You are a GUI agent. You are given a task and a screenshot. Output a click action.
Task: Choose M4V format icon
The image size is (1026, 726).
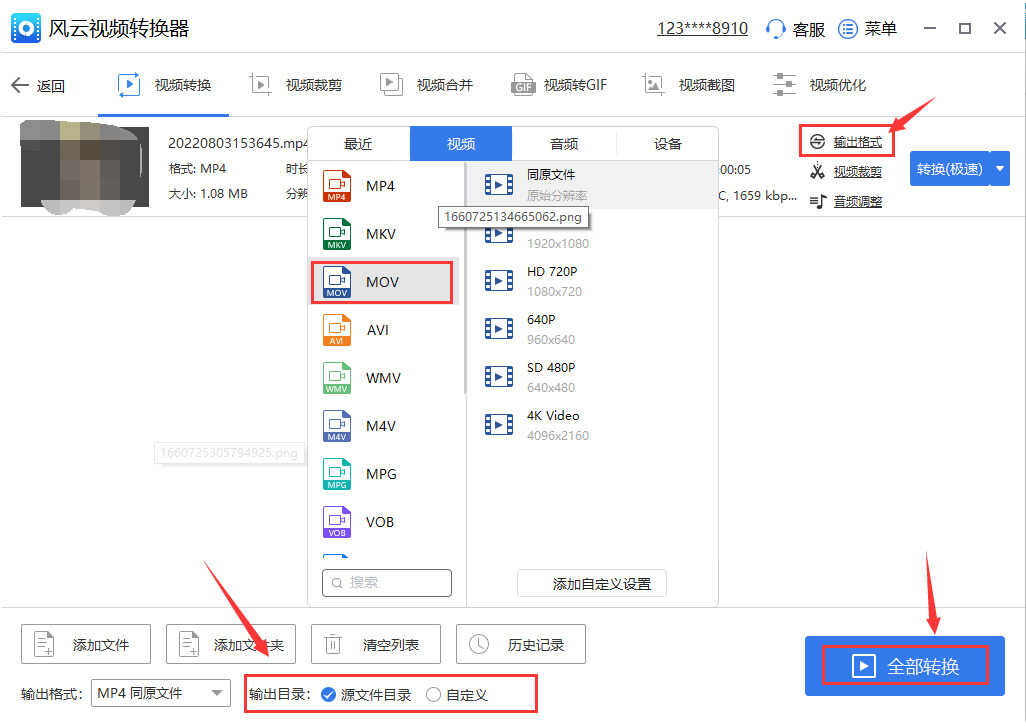click(336, 426)
